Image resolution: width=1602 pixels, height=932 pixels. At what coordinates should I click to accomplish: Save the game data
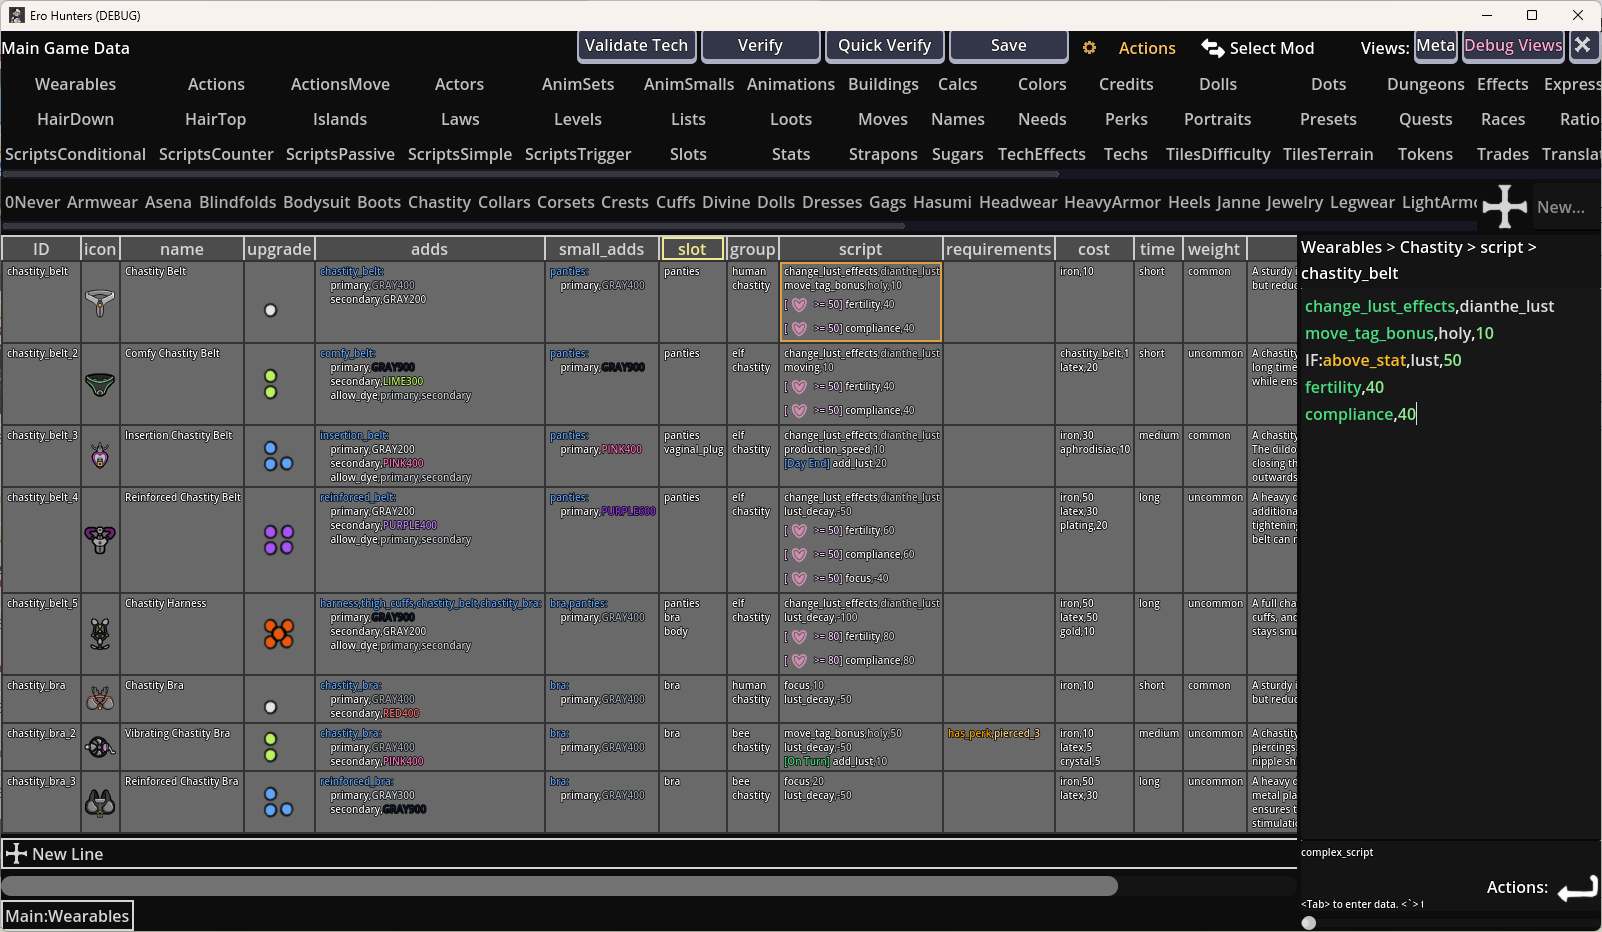click(1009, 46)
